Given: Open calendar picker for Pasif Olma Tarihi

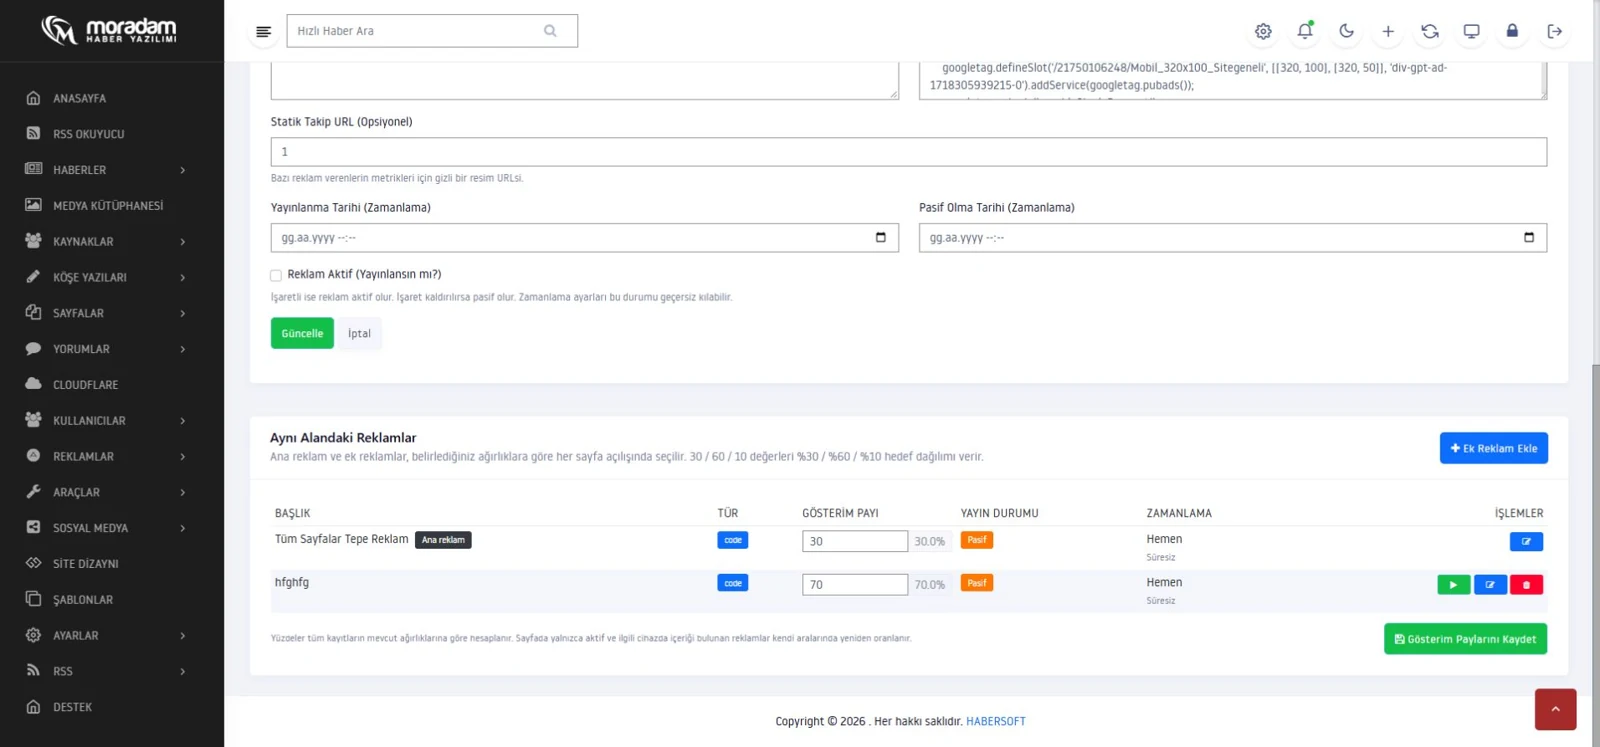Looking at the screenshot, I should [x=1528, y=238].
